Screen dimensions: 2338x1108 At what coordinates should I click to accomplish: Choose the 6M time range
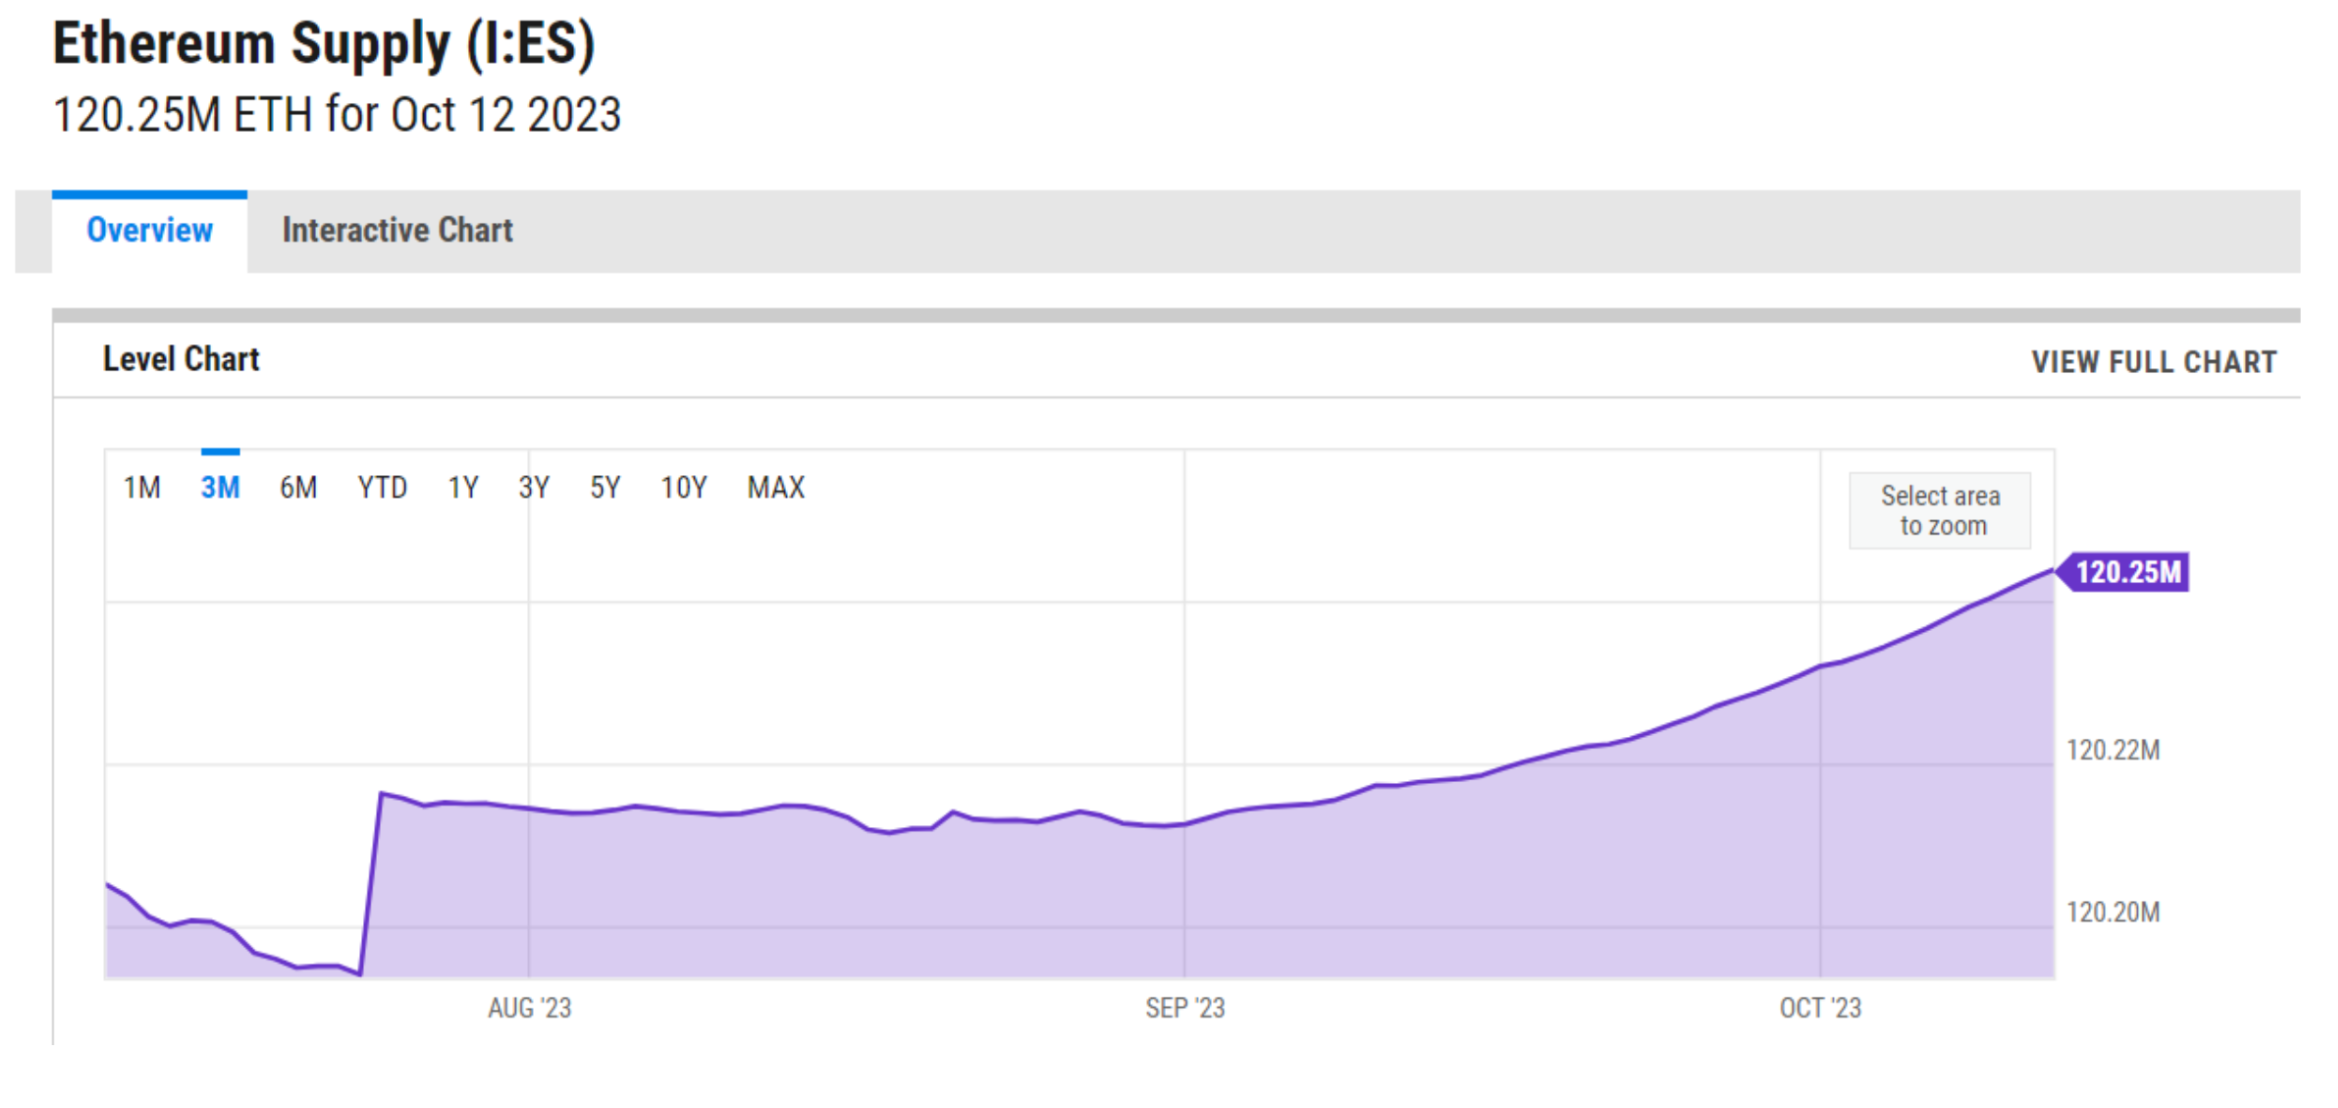point(298,488)
